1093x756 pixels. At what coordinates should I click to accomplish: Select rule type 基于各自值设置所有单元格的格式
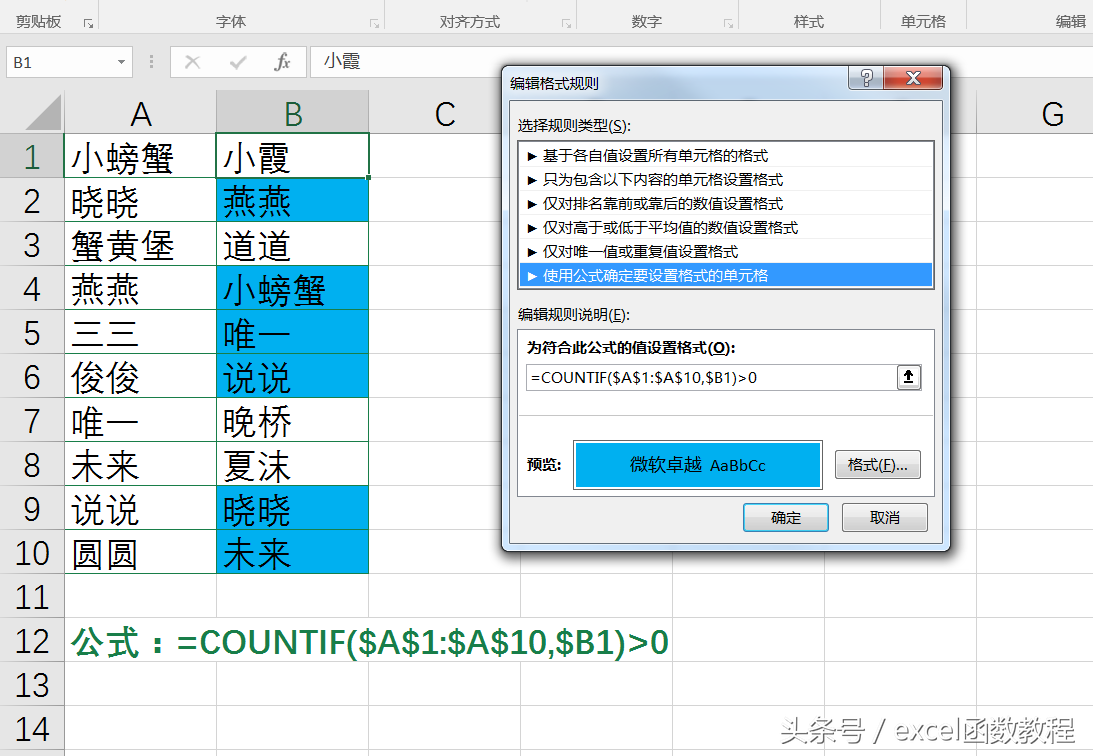726,155
